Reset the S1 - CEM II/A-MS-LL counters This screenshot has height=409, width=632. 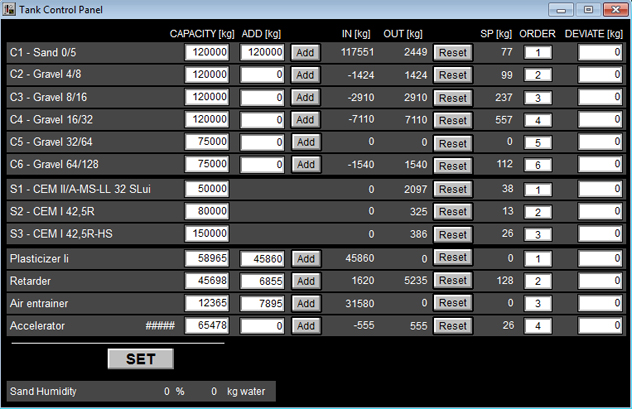pos(453,189)
